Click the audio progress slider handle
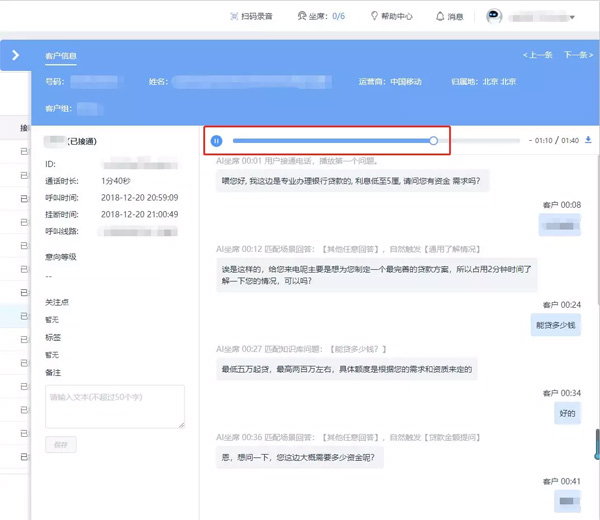This screenshot has height=520, width=600. point(433,141)
